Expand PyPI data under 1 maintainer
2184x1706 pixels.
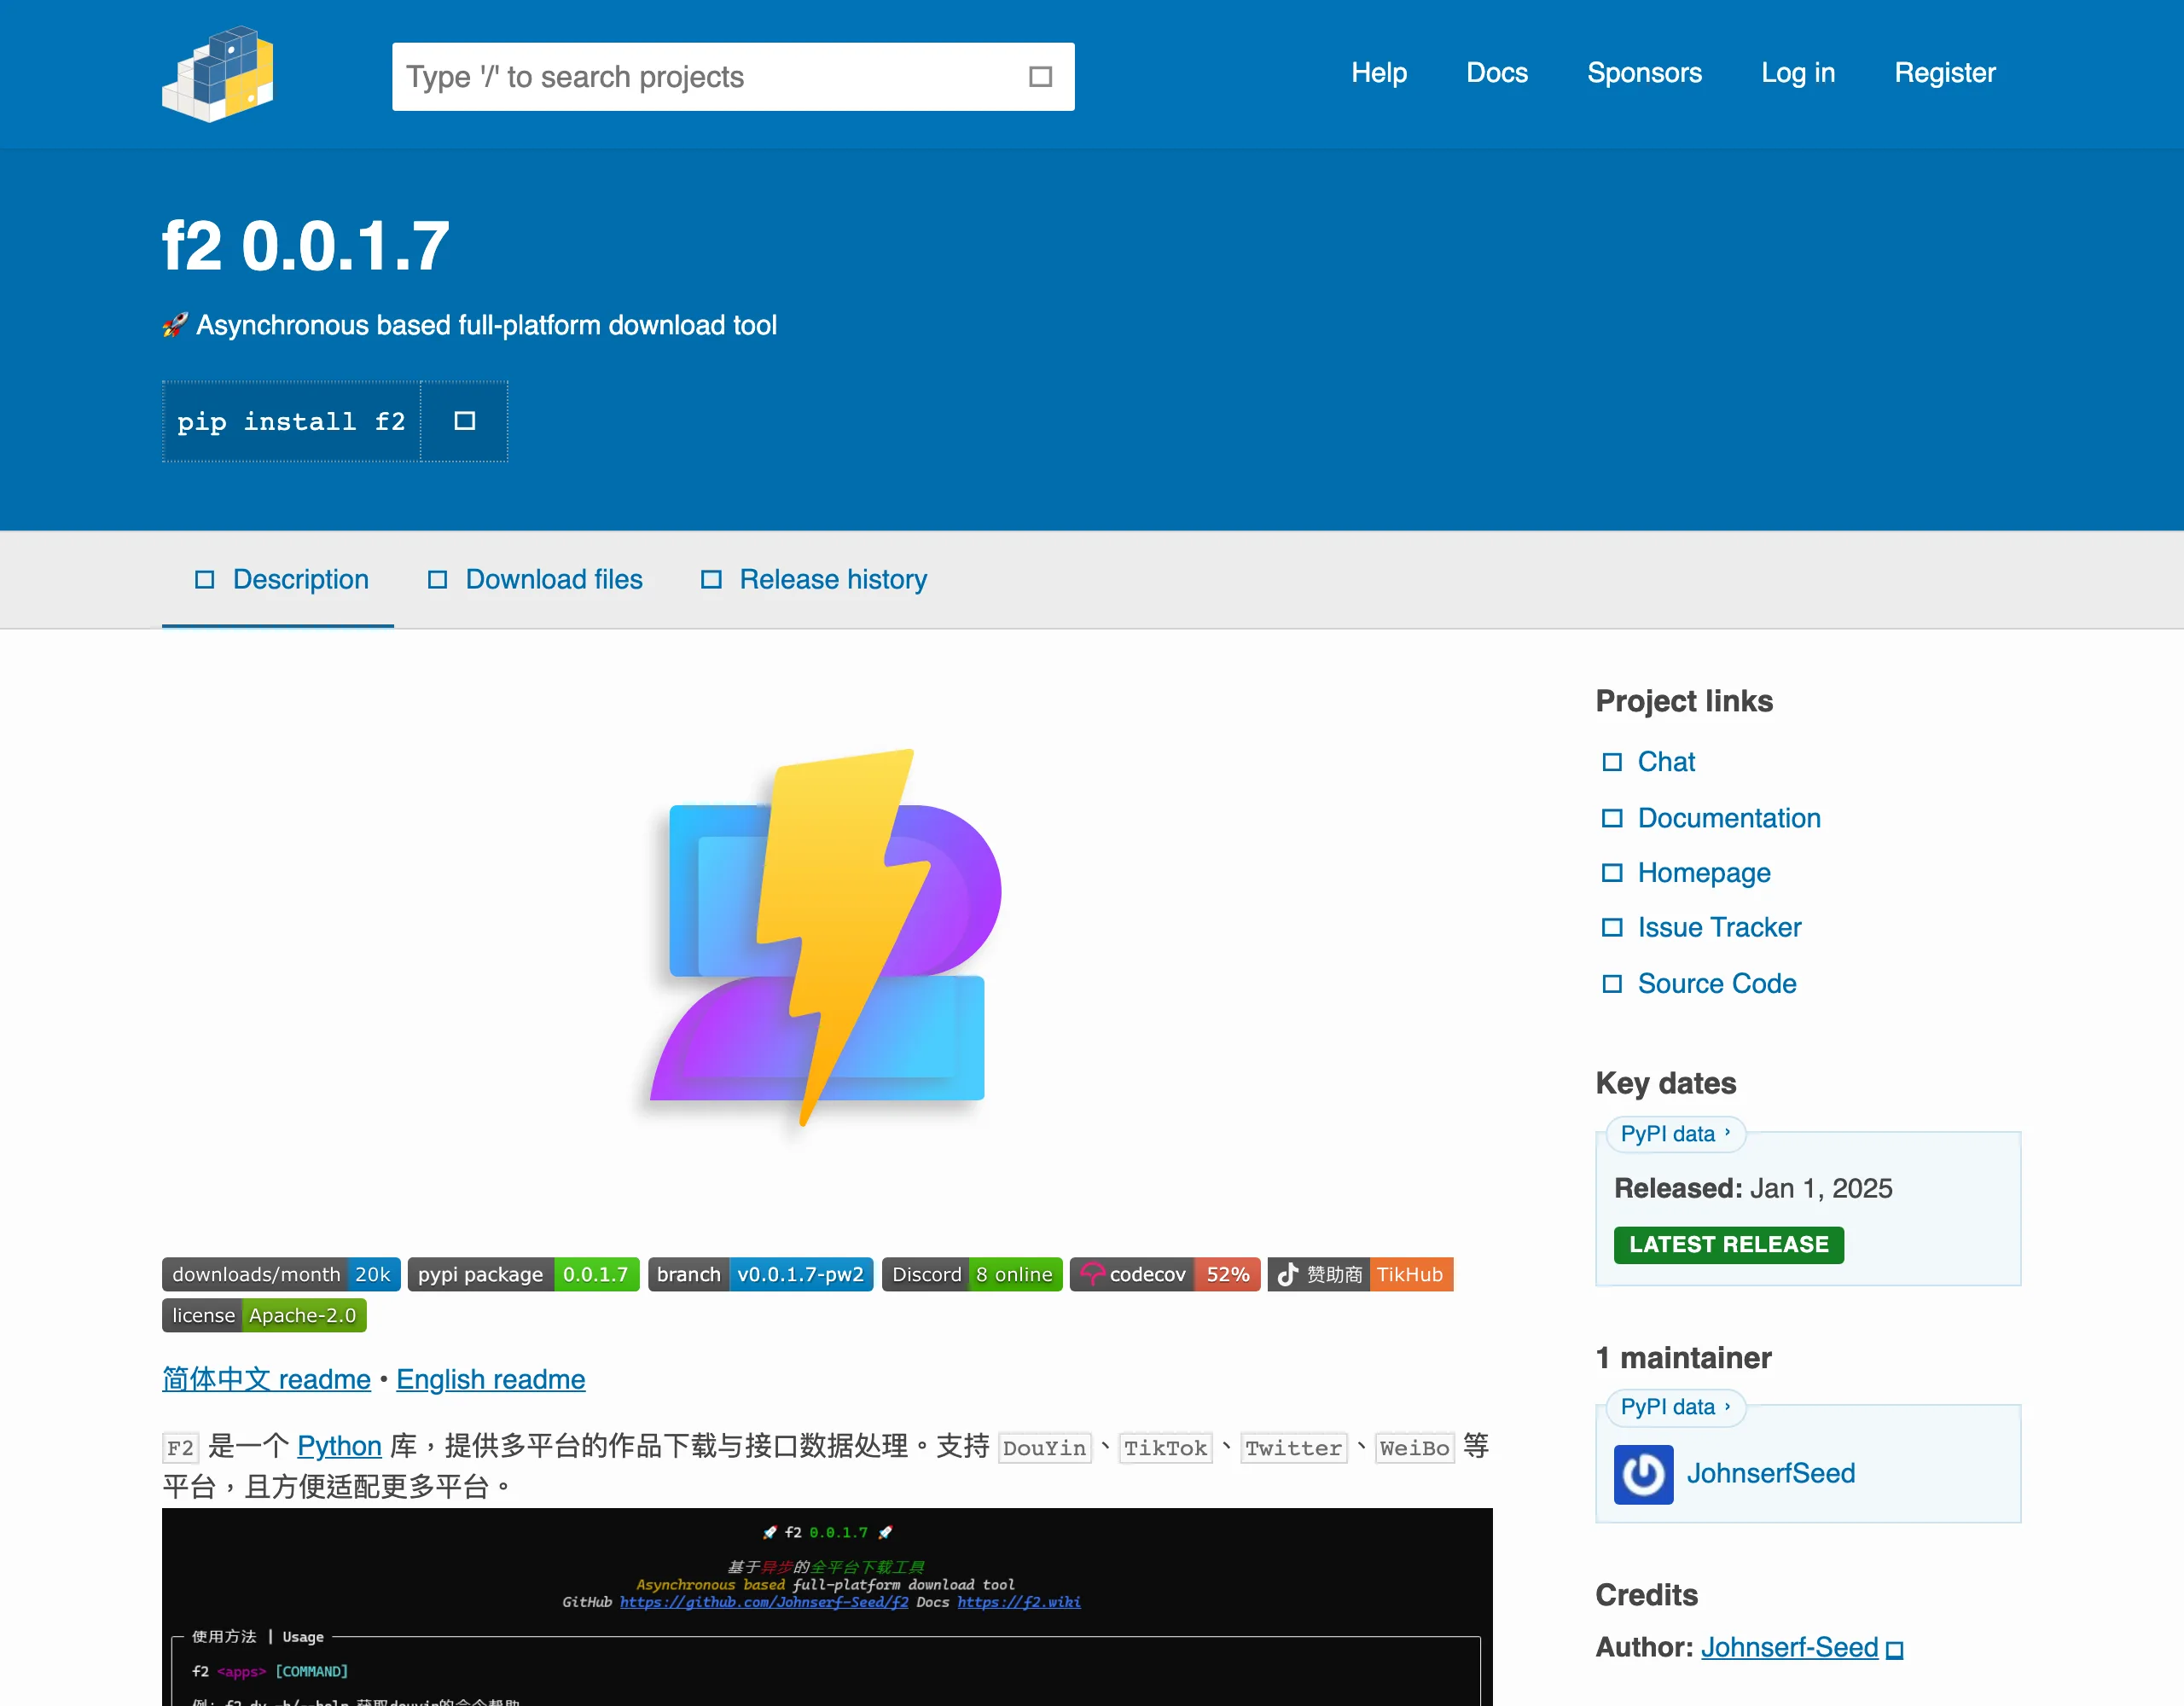coord(1675,1407)
